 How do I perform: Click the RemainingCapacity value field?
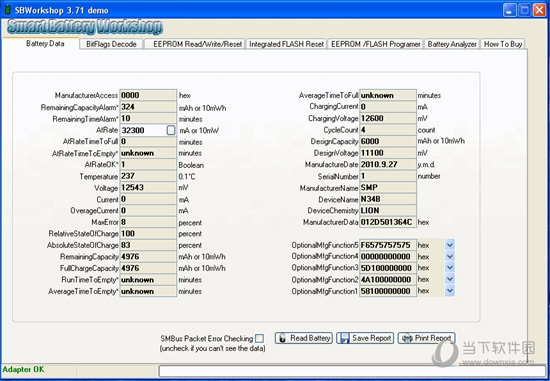click(148, 257)
